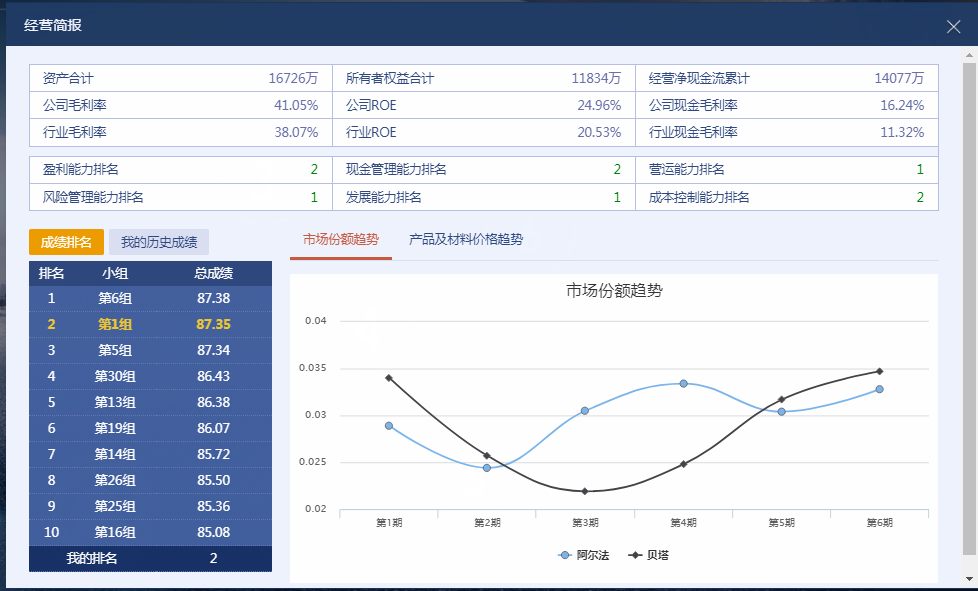Viewport: 978px width, 591px height.
Task: Click the 经营简报 dialog title
Action: pyautogui.click(x=53, y=26)
